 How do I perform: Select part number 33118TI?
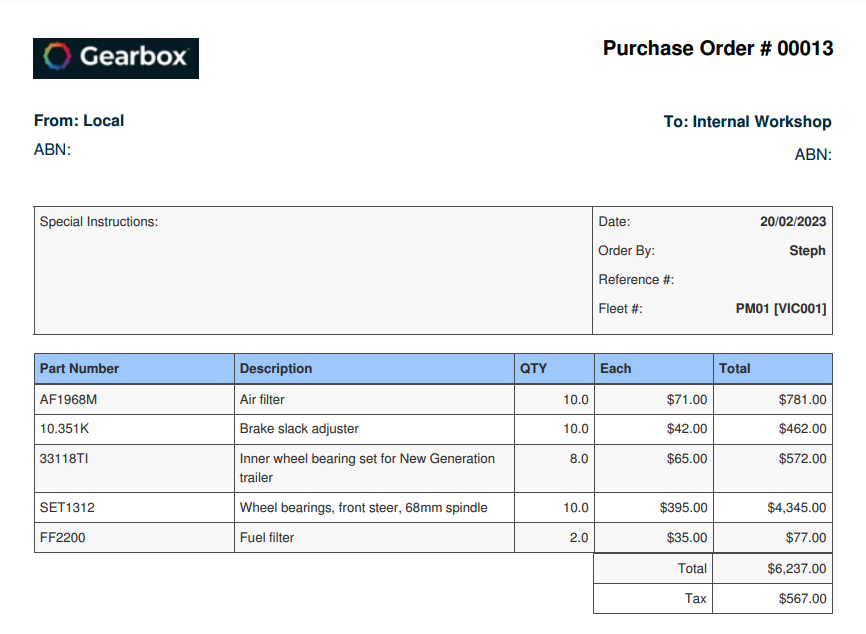click(x=65, y=459)
